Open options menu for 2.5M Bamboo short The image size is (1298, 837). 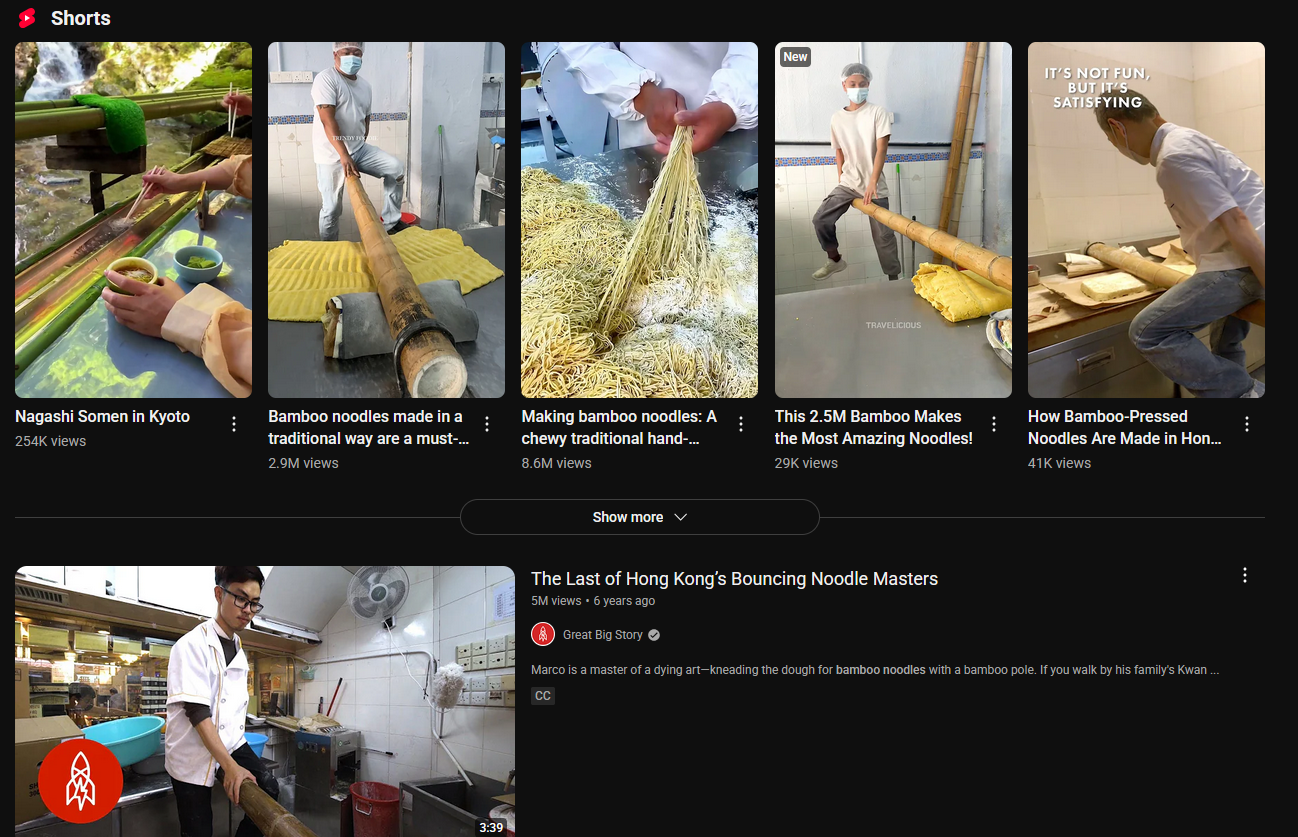994,424
